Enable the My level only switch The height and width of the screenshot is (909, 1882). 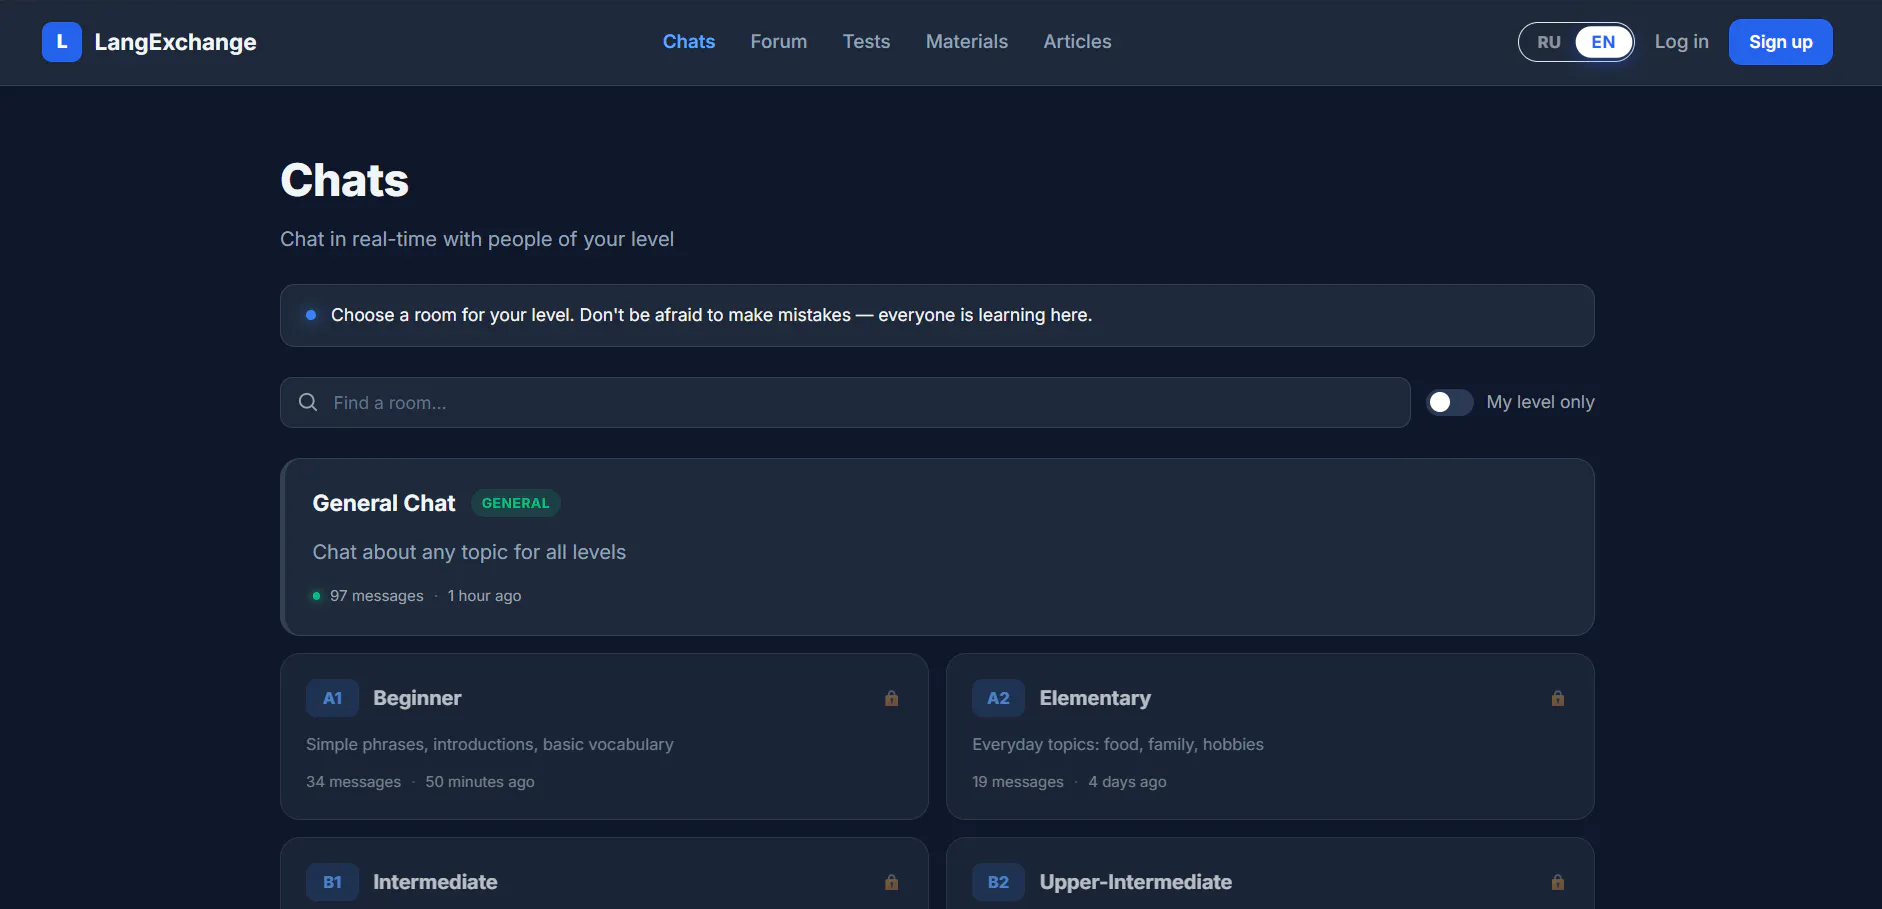pyautogui.click(x=1450, y=402)
